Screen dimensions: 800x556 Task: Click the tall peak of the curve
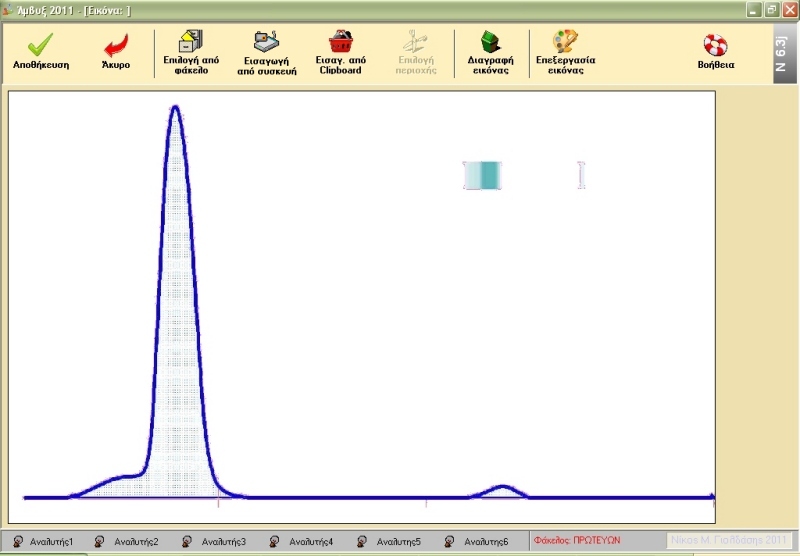176,110
